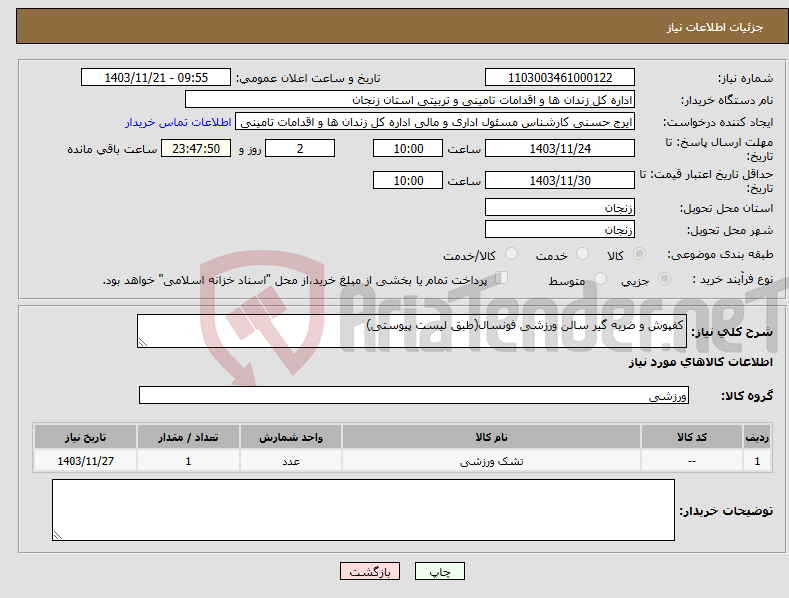Click the گروه کالا field ورزشی
The width and height of the screenshot is (789, 598).
[x=414, y=395]
